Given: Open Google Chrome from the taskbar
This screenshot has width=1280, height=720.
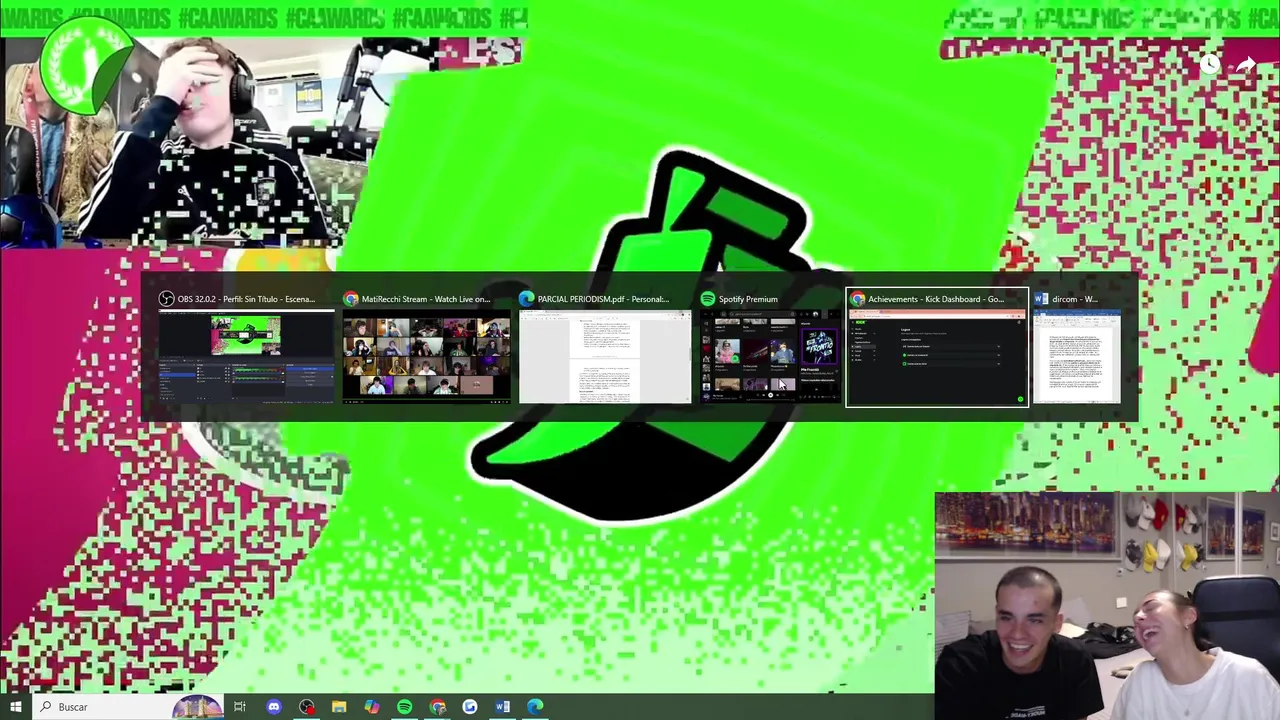Looking at the screenshot, I should [437, 707].
